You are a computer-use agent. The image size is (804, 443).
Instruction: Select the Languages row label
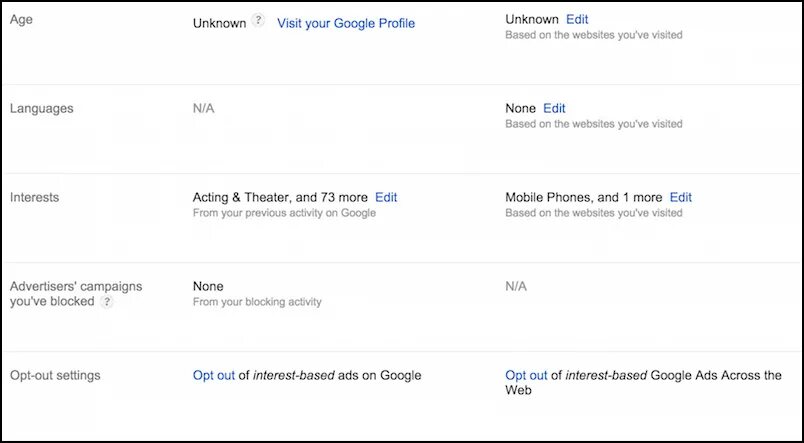click(x=40, y=107)
